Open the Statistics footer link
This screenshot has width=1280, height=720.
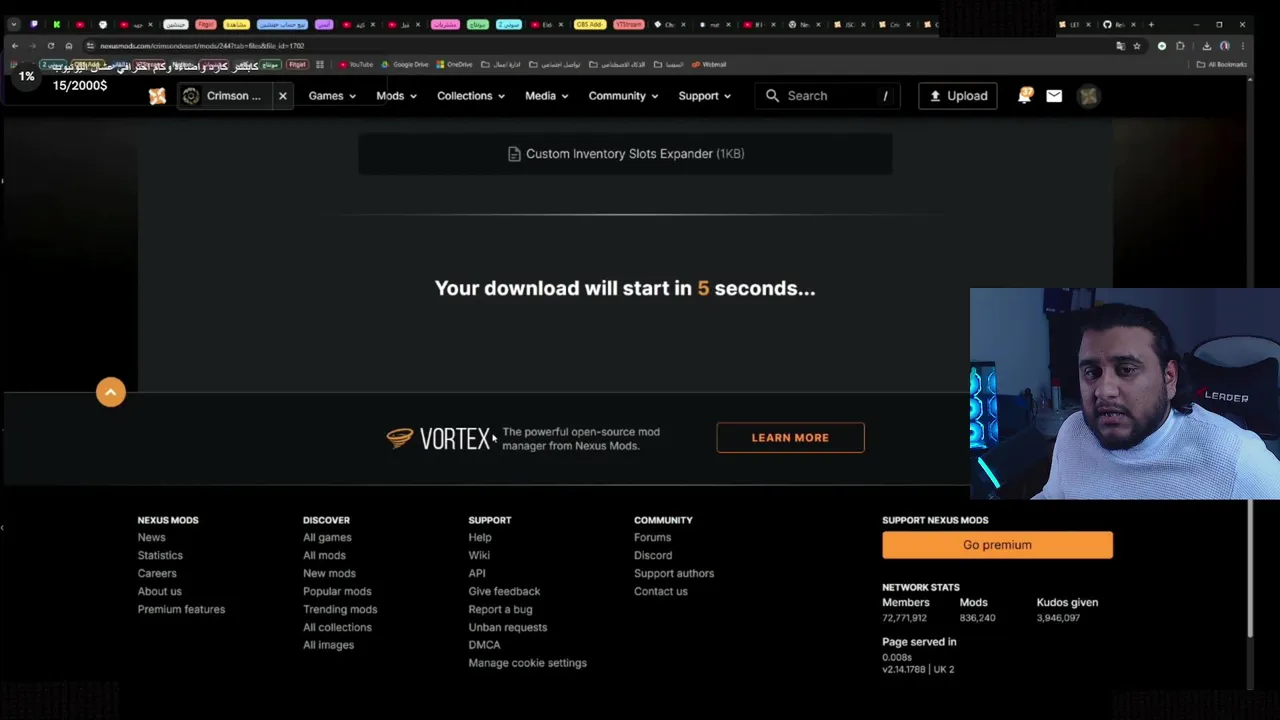160,556
